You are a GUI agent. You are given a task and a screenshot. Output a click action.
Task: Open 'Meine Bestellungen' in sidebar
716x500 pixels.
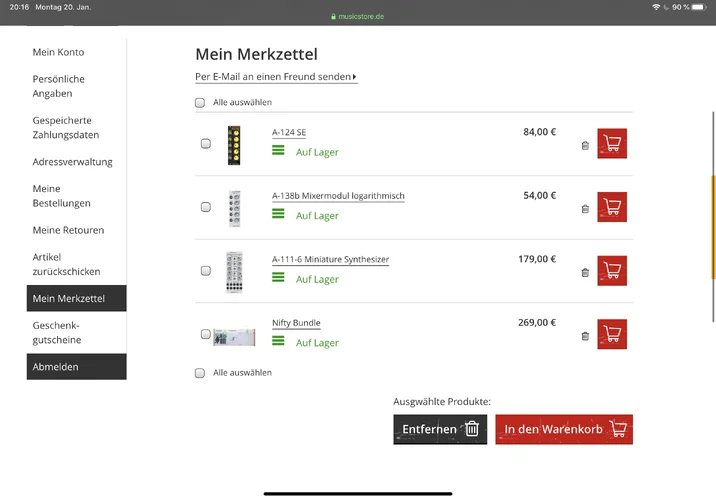click(61, 196)
